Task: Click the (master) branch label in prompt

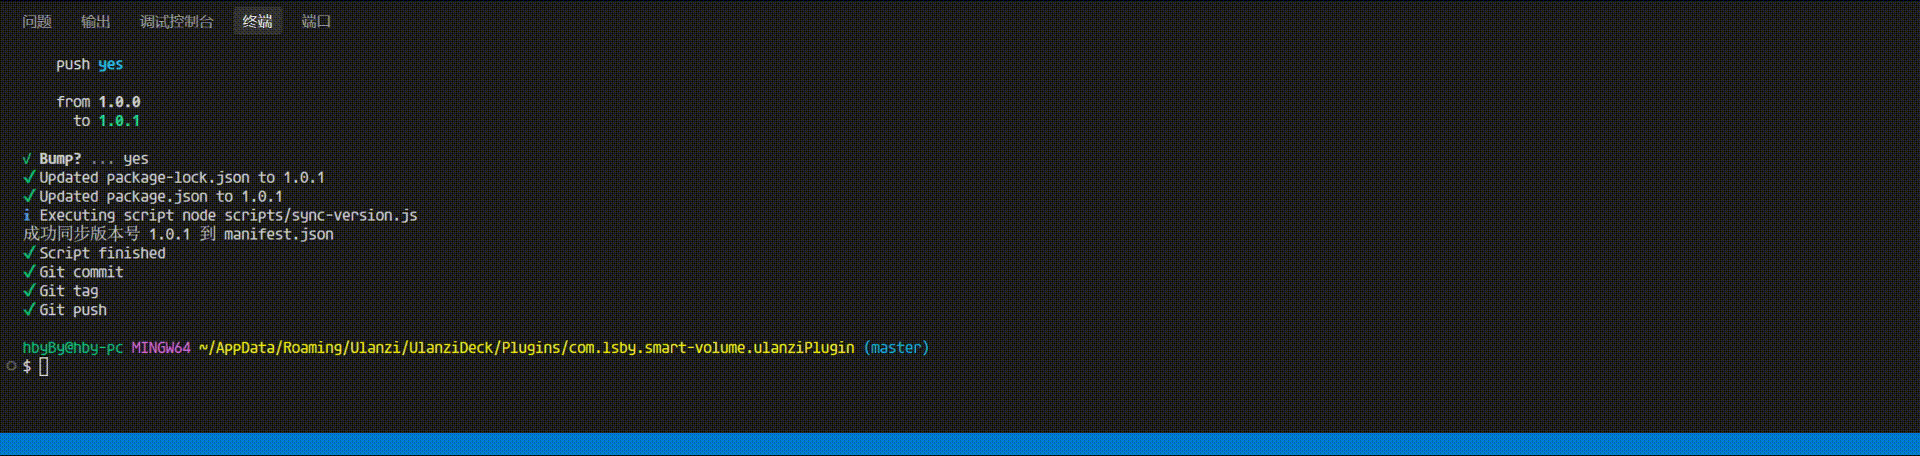Action: point(896,348)
